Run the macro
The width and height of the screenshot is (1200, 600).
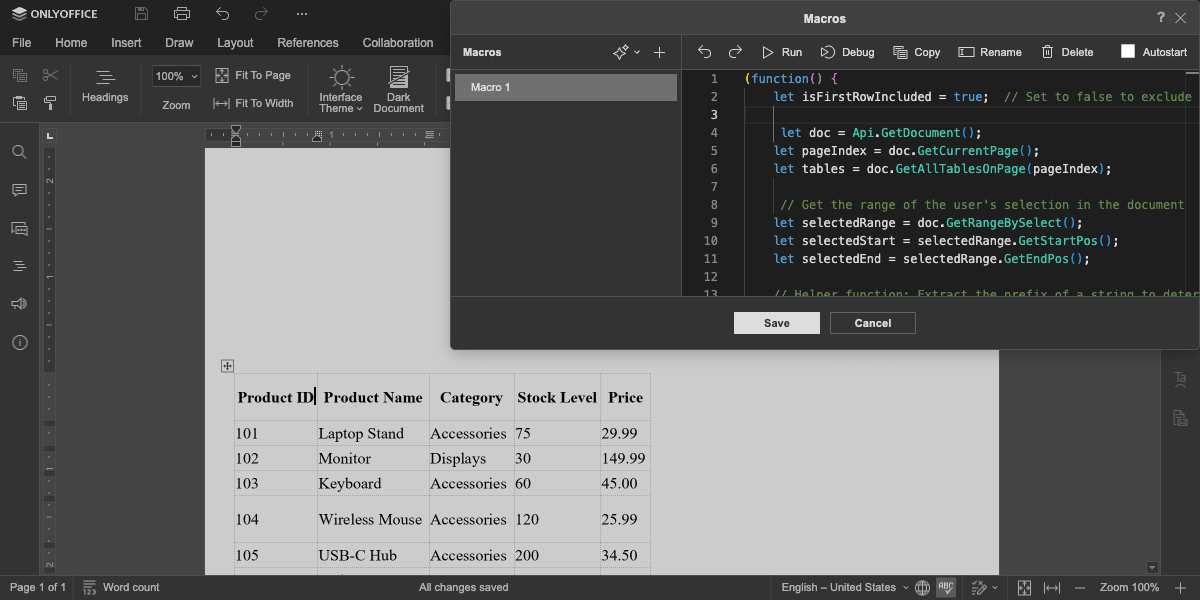(x=781, y=52)
